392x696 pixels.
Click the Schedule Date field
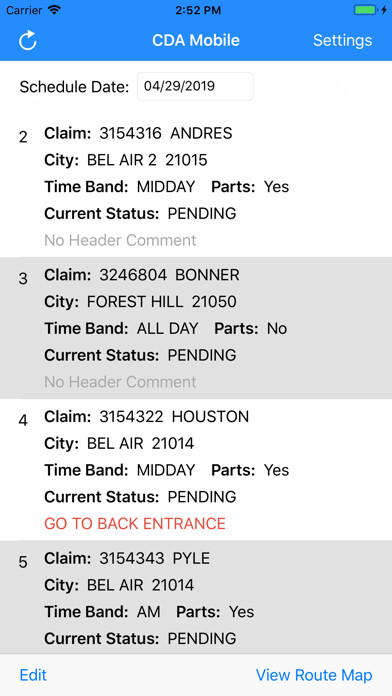click(195, 86)
